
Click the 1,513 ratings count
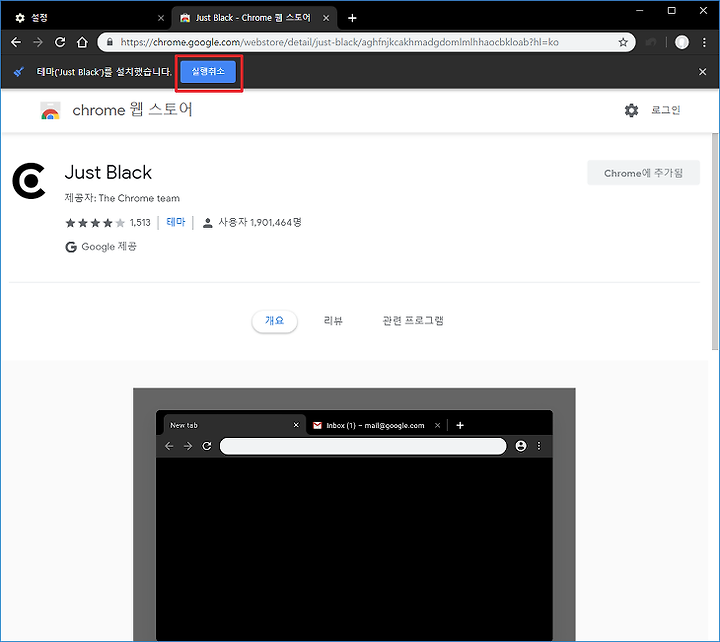(x=140, y=223)
